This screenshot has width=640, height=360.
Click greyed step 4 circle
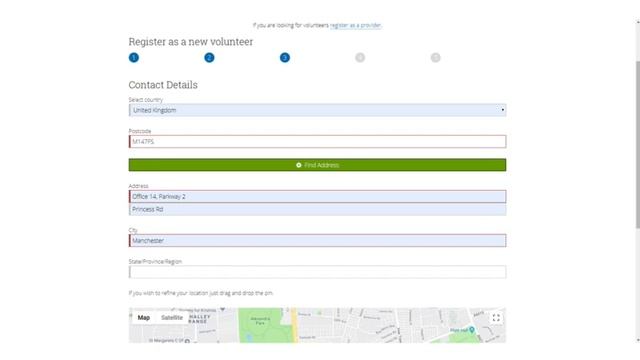tap(360, 58)
